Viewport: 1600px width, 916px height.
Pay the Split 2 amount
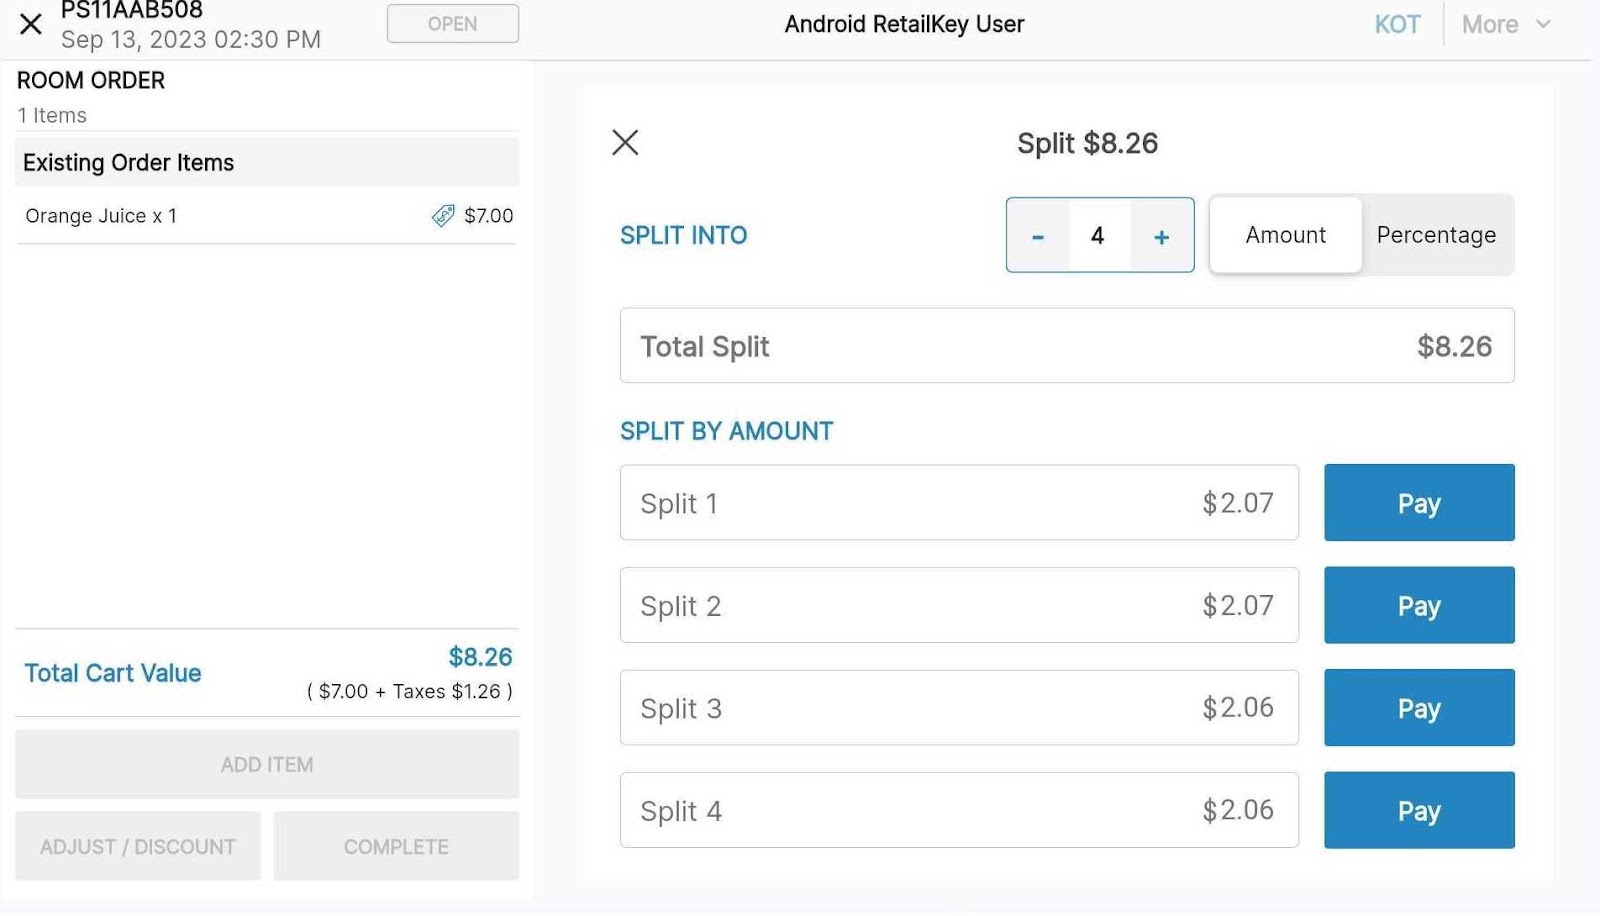coord(1418,606)
